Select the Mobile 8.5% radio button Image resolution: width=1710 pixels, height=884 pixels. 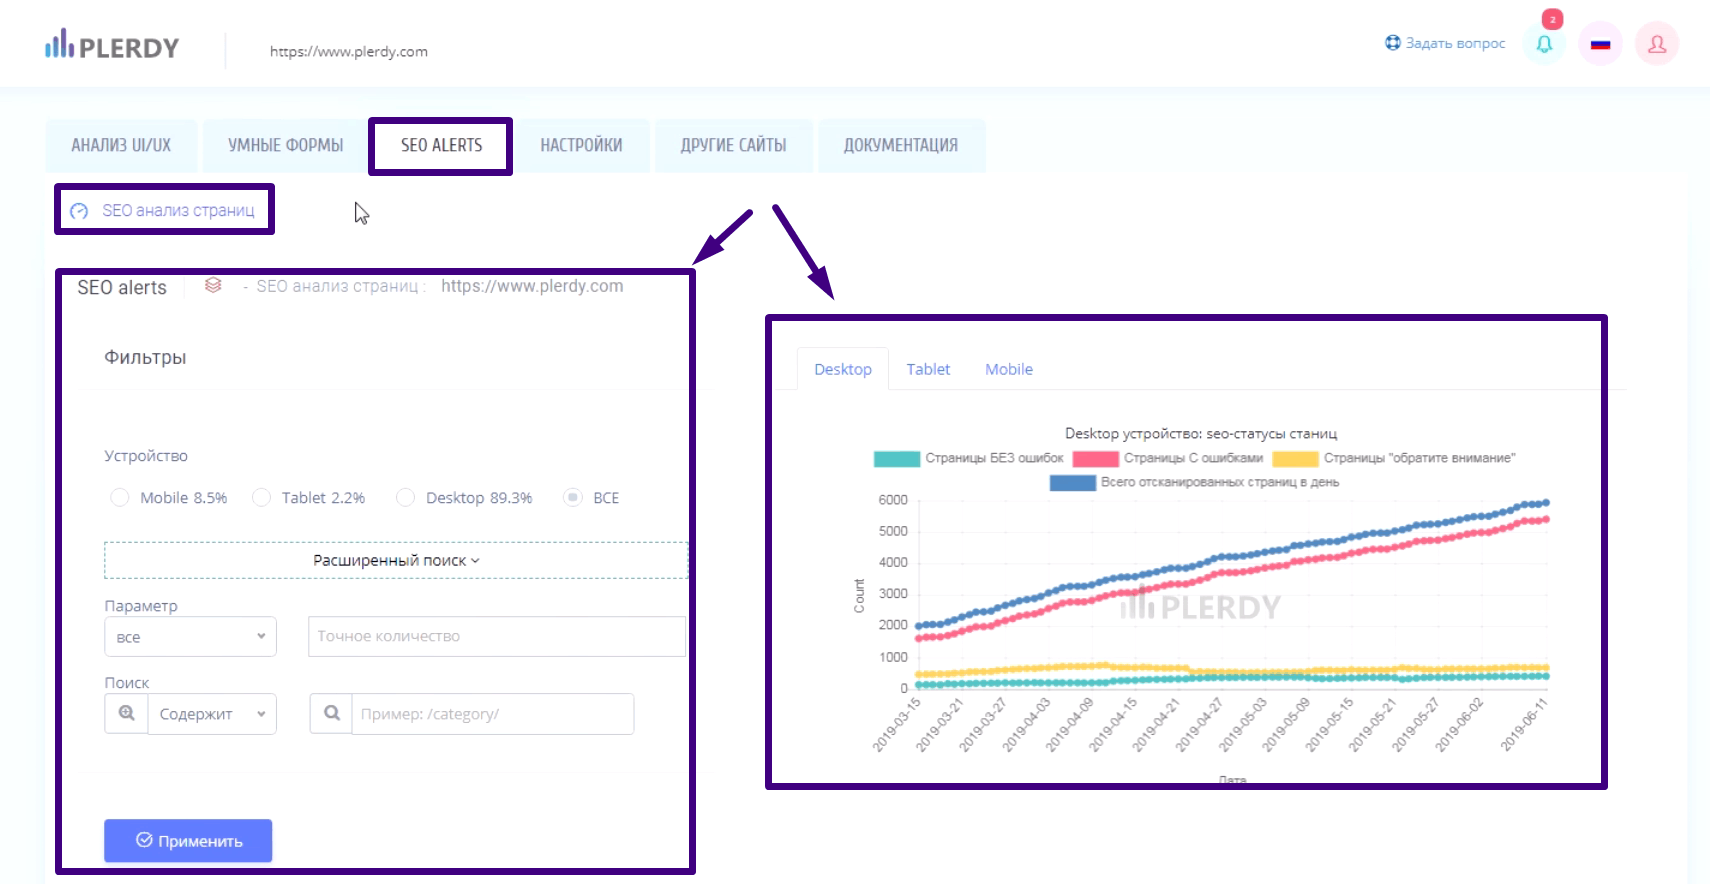pos(120,498)
